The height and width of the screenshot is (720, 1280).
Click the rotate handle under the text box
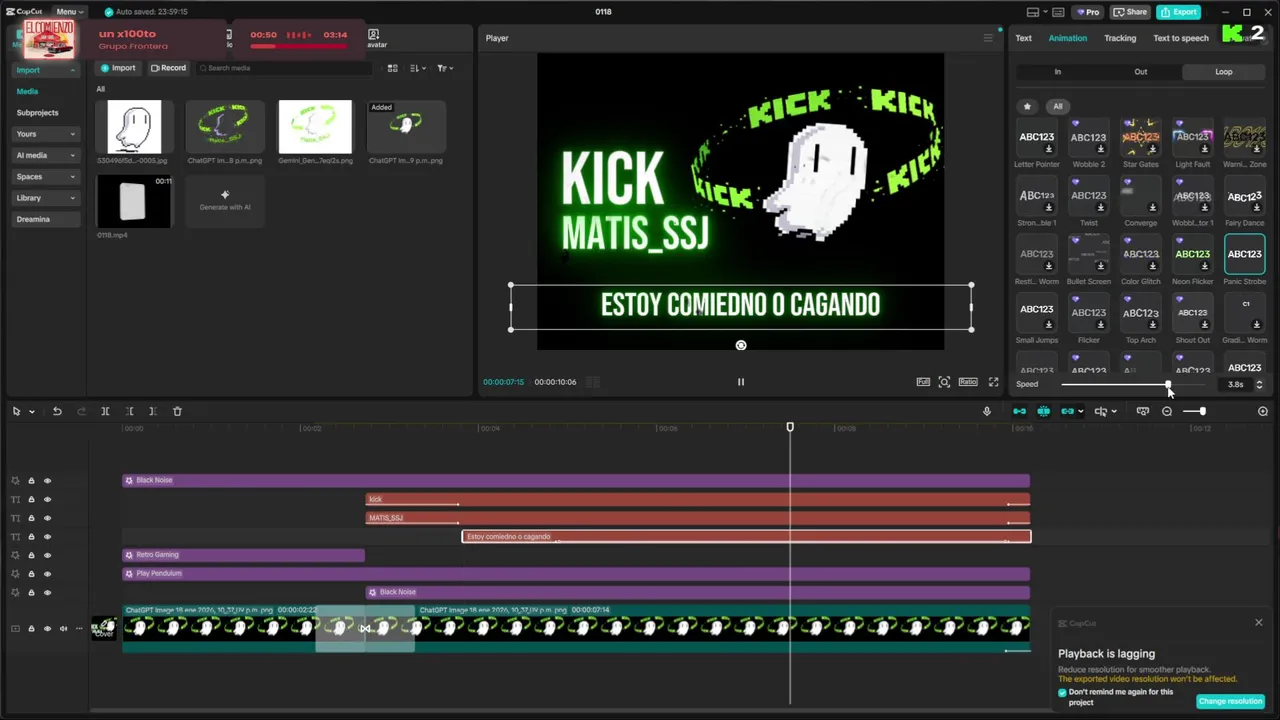click(x=741, y=345)
